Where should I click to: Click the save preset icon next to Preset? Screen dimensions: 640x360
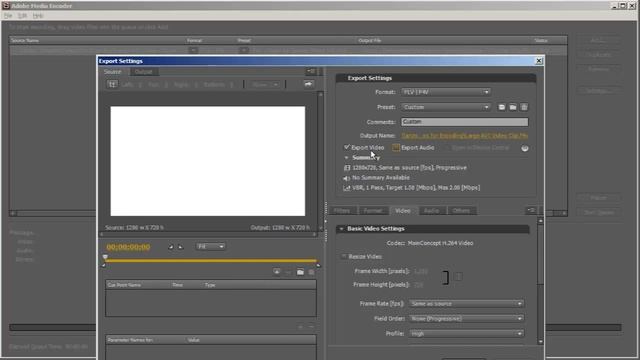coord(502,107)
